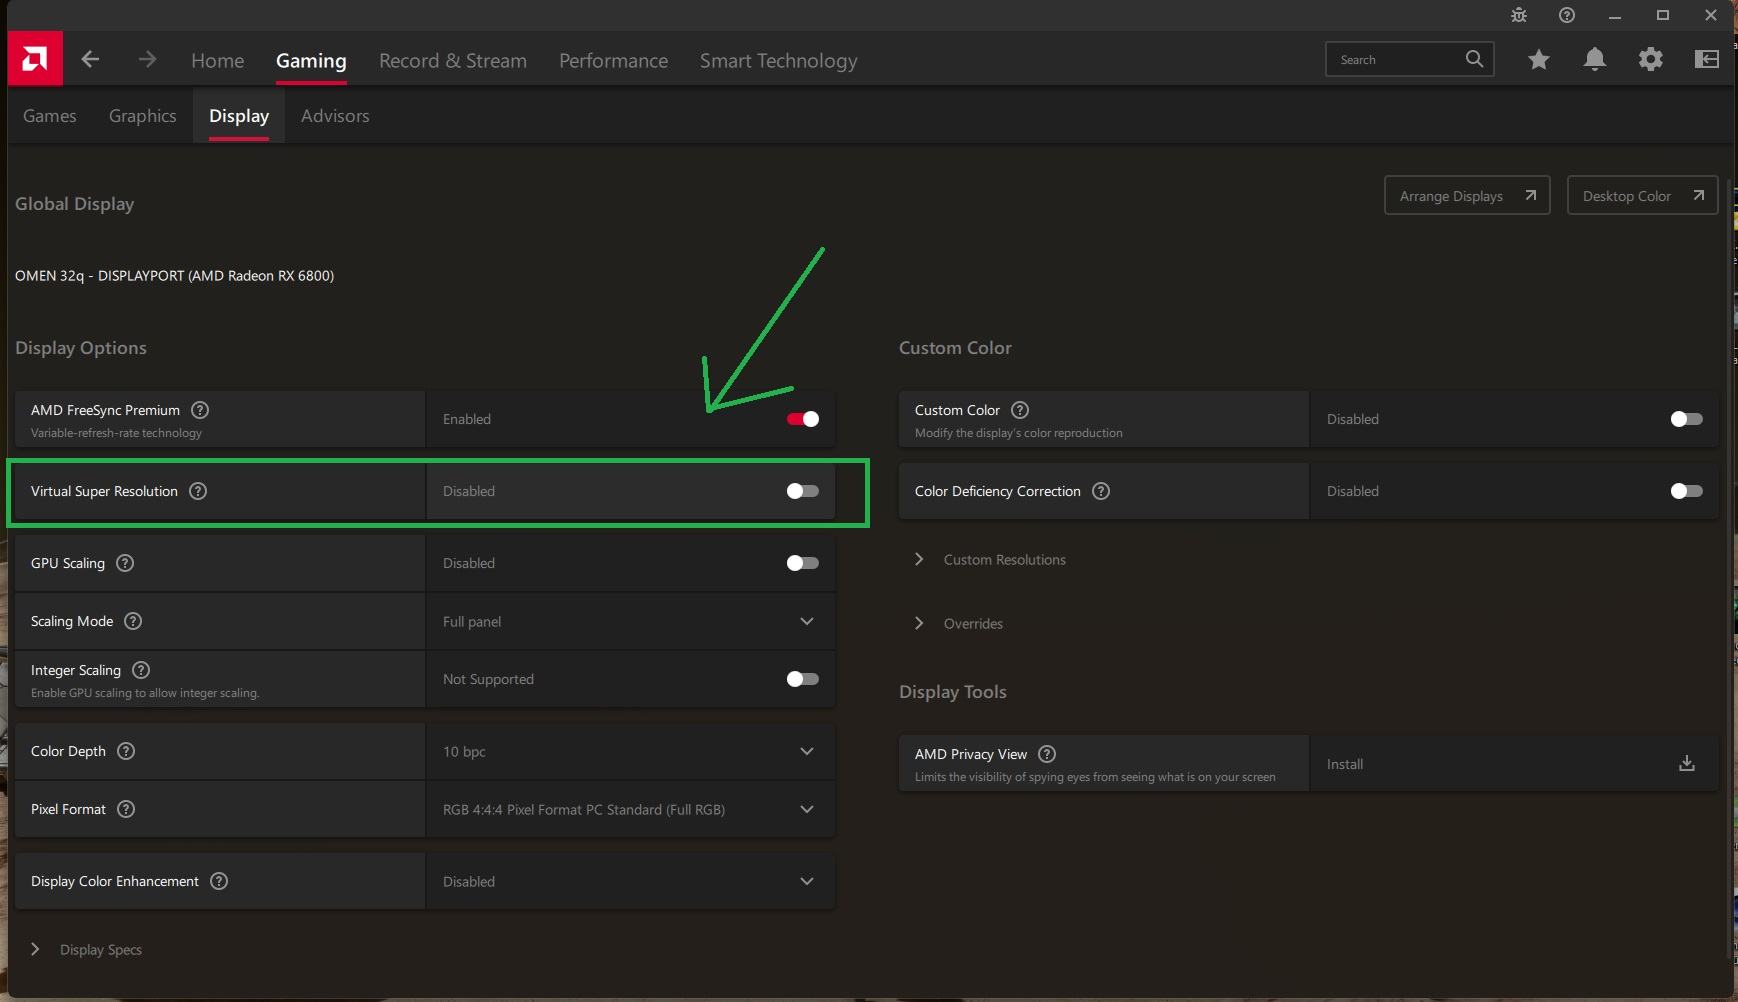
Task: Click the Desktop Color button
Action: pyautogui.click(x=1642, y=195)
